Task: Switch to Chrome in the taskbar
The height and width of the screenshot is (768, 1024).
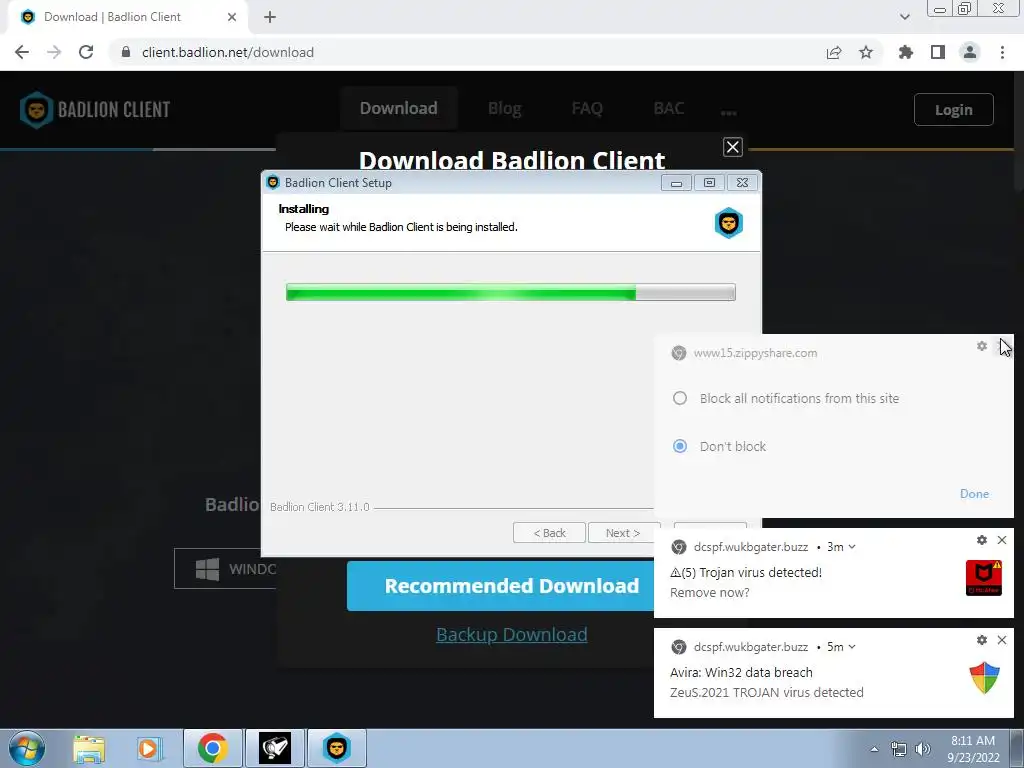Action: point(212,748)
